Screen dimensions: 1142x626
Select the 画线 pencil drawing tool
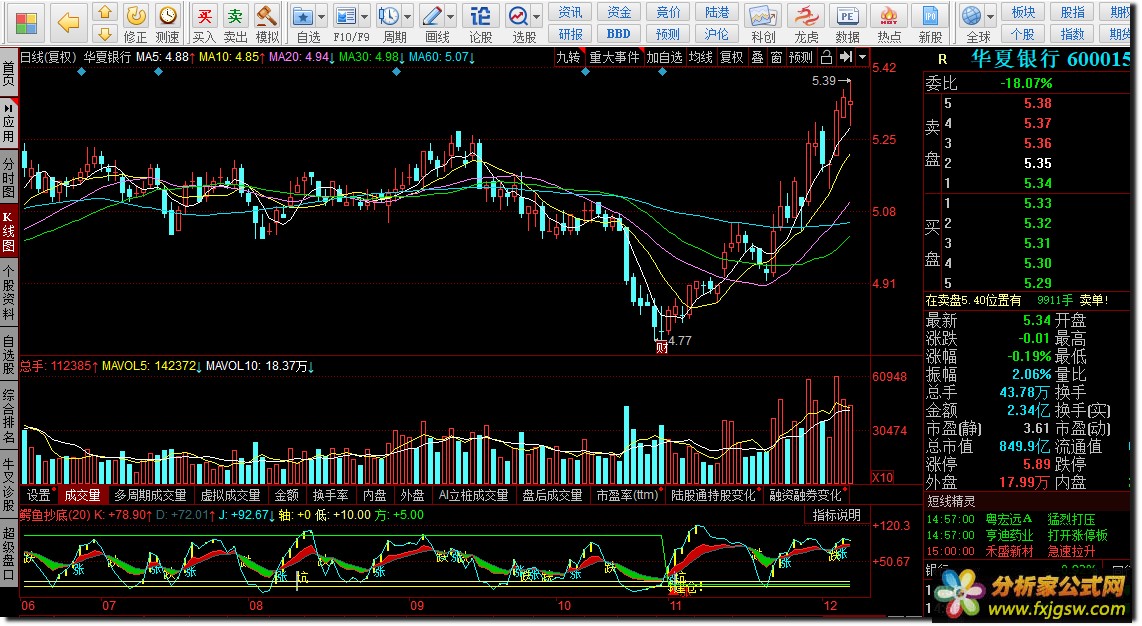click(x=433, y=15)
